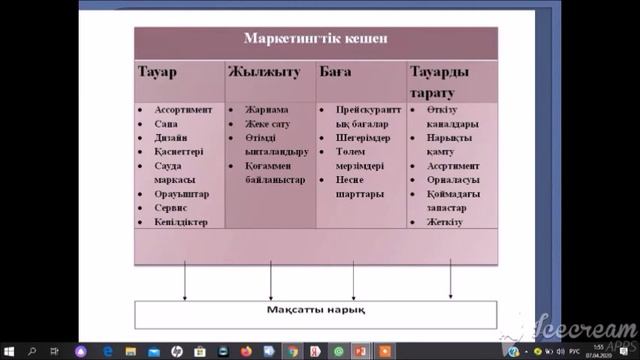Click the 'Ассортимент' item under Тауар
Viewport: 640px width, 360px height.
[x=183, y=110]
